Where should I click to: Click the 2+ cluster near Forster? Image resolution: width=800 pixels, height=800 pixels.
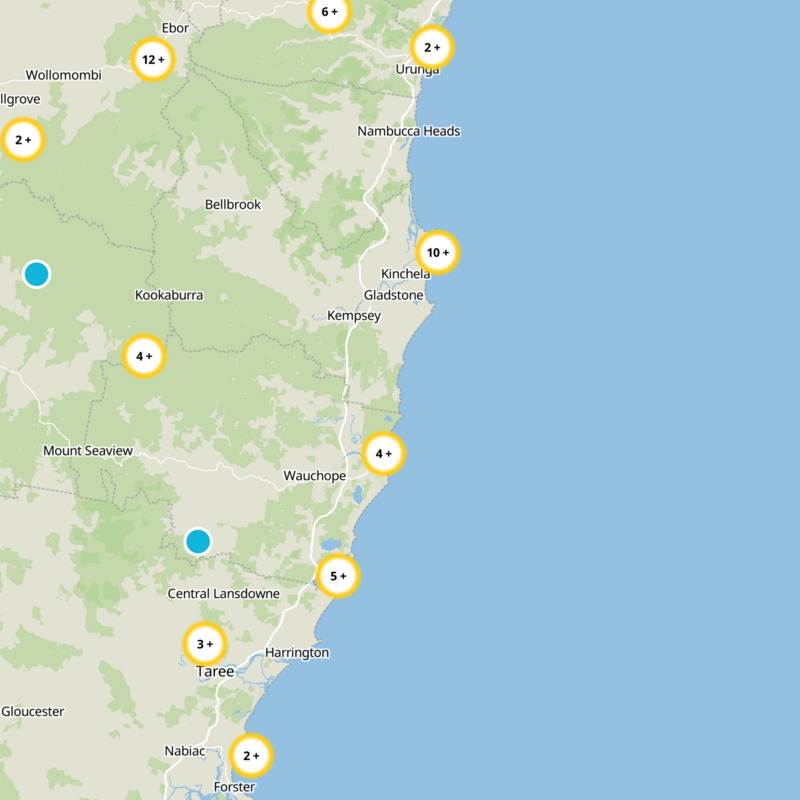click(251, 756)
